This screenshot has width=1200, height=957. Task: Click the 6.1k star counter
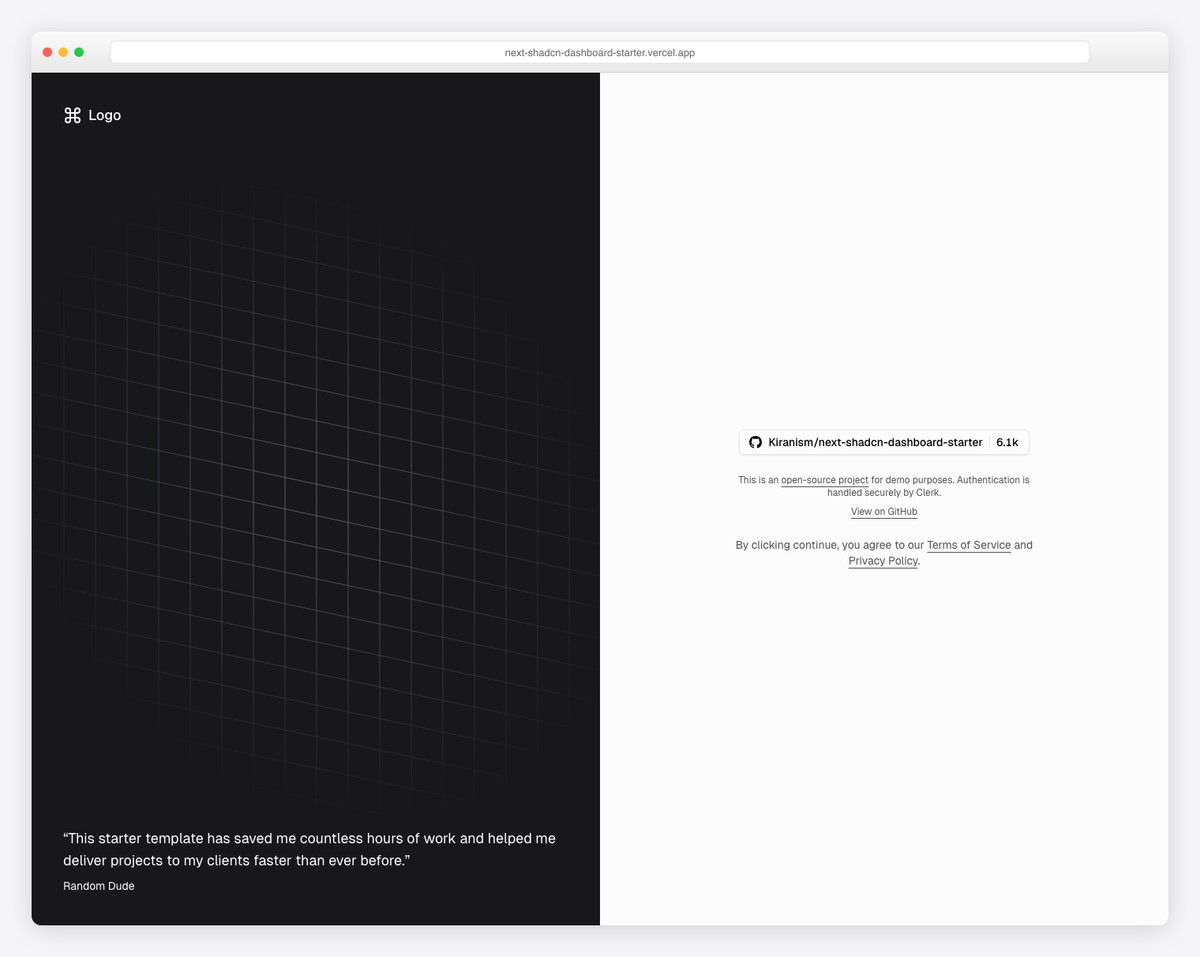coord(1007,441)
